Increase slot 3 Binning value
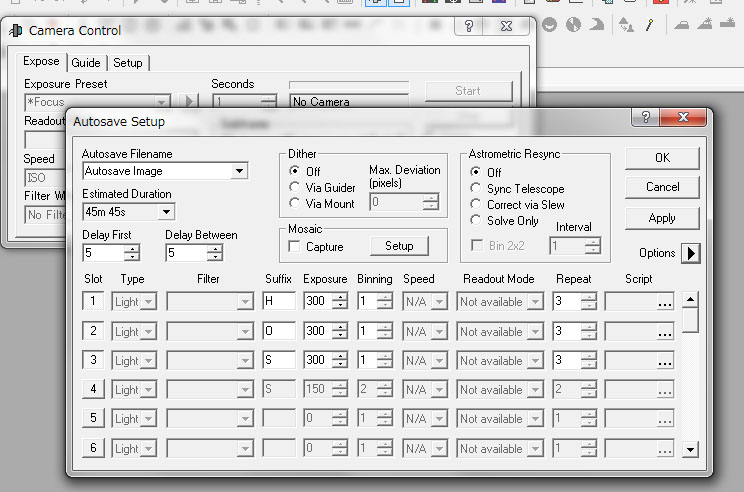Viewport: 744px width, 492px height. coord(385,357)
